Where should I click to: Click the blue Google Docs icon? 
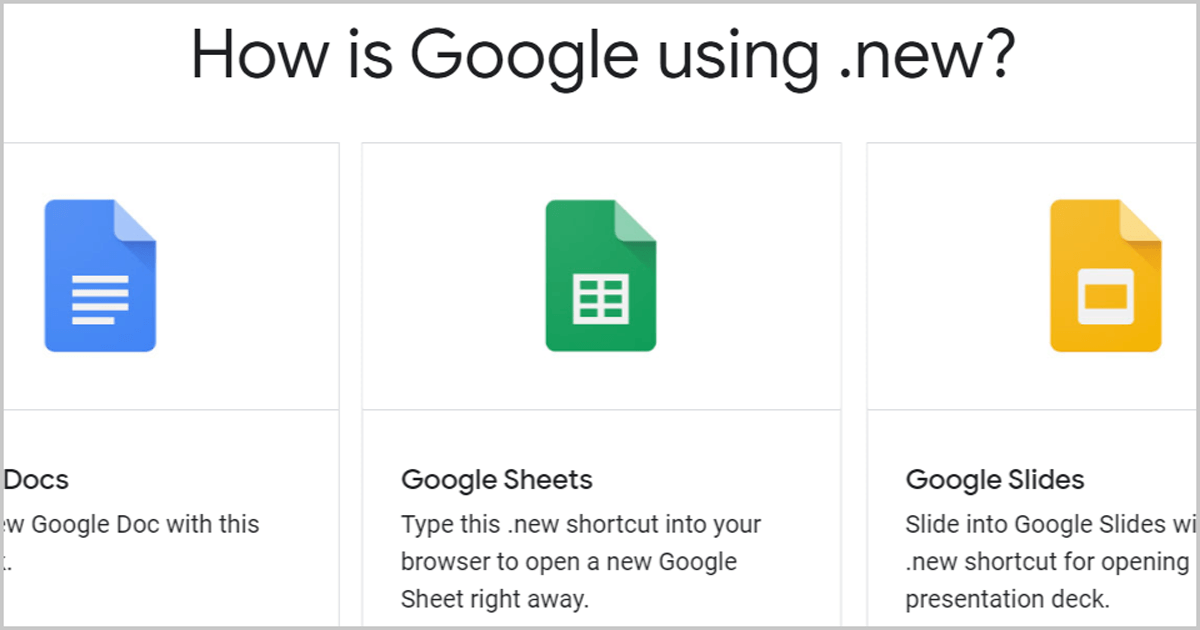point(100,276)
